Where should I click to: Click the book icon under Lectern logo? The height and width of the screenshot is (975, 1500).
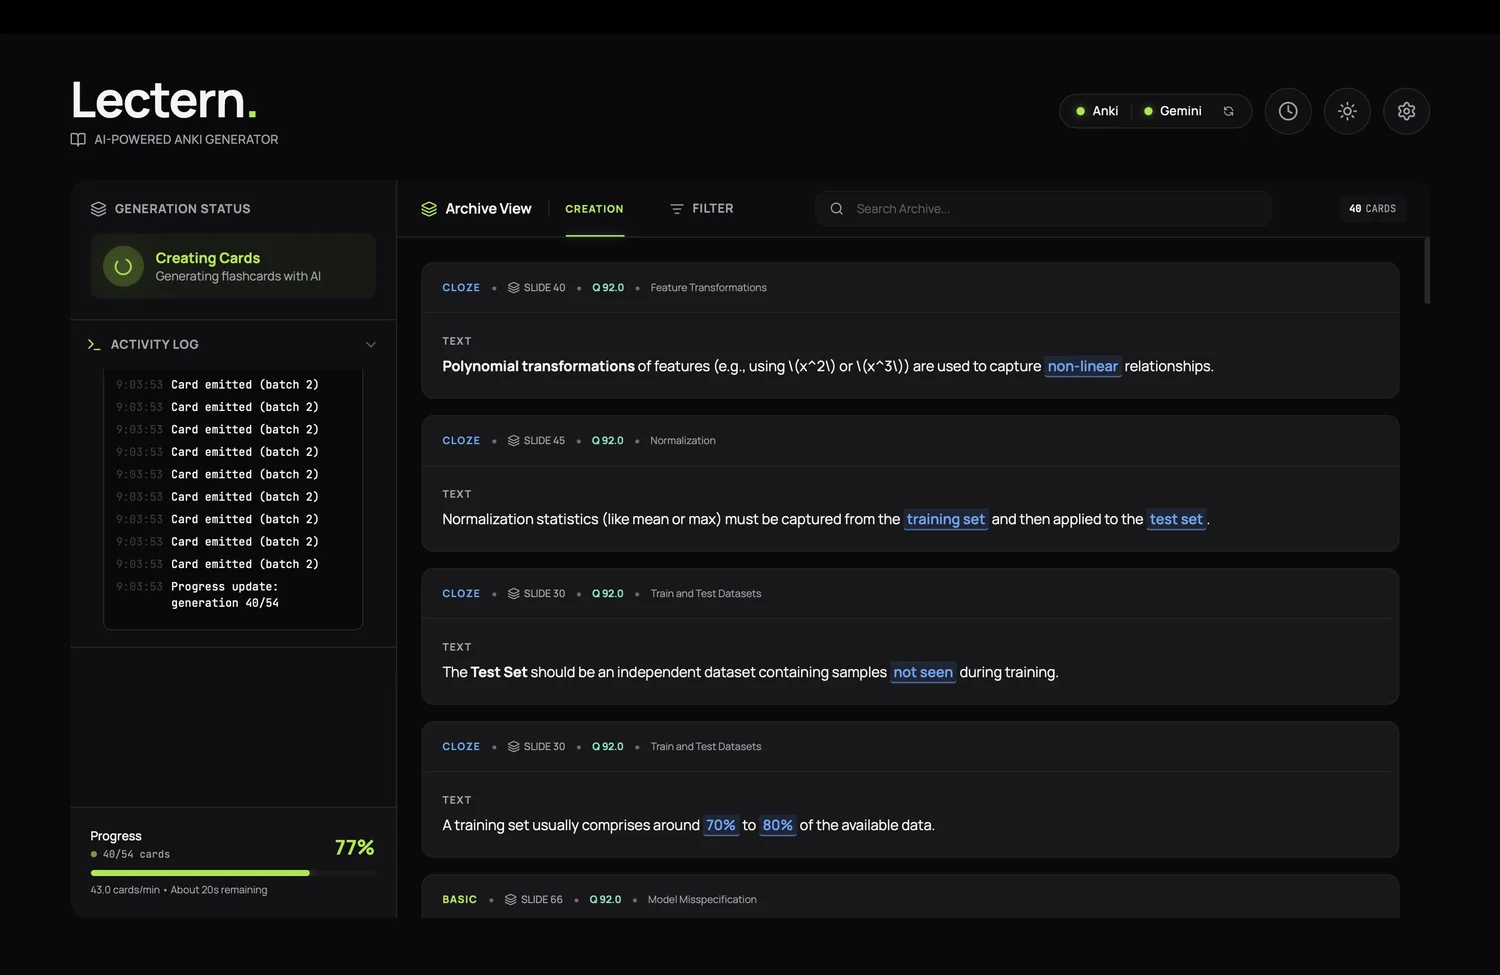click(78, 140)
